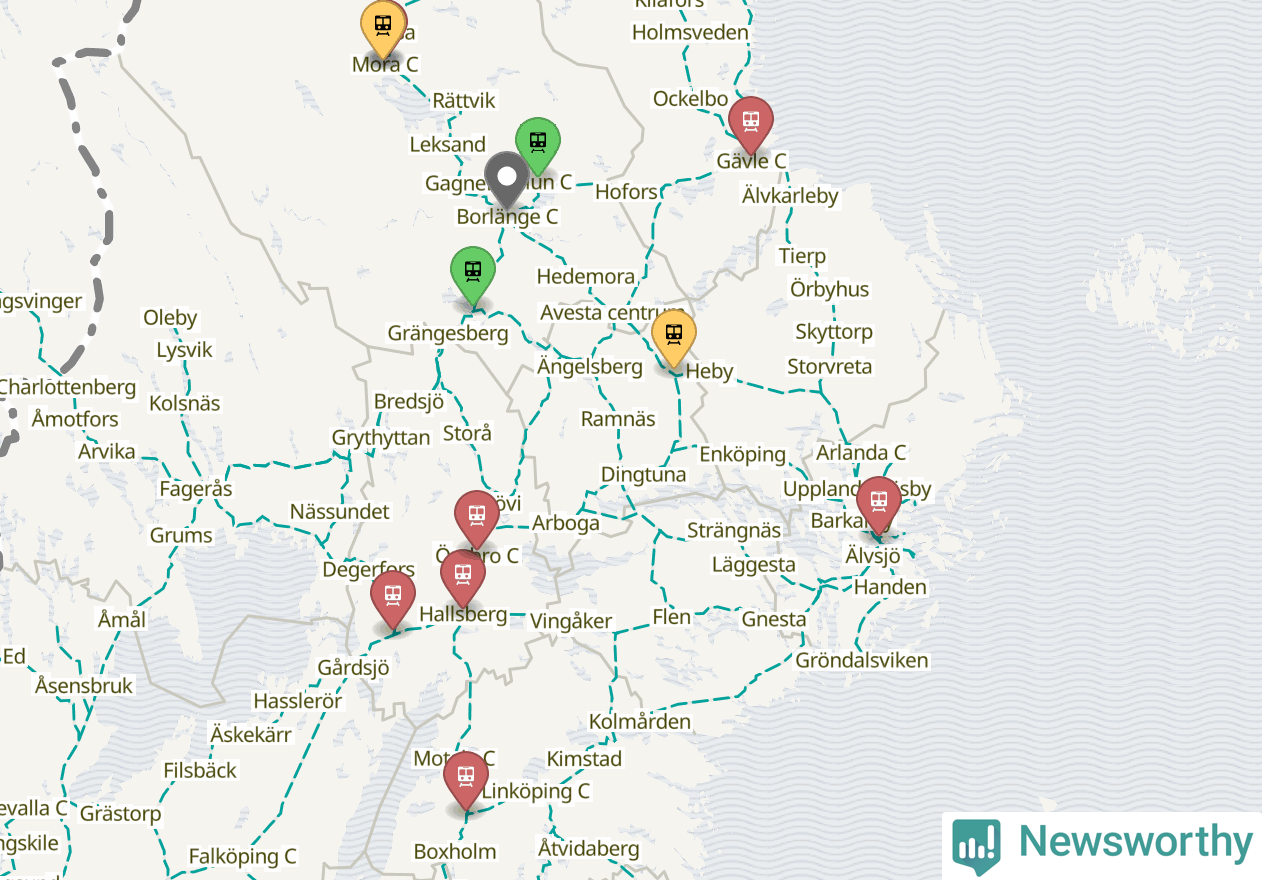
Task: Click the Gröndalsviken label
Action: click(861, 660)
